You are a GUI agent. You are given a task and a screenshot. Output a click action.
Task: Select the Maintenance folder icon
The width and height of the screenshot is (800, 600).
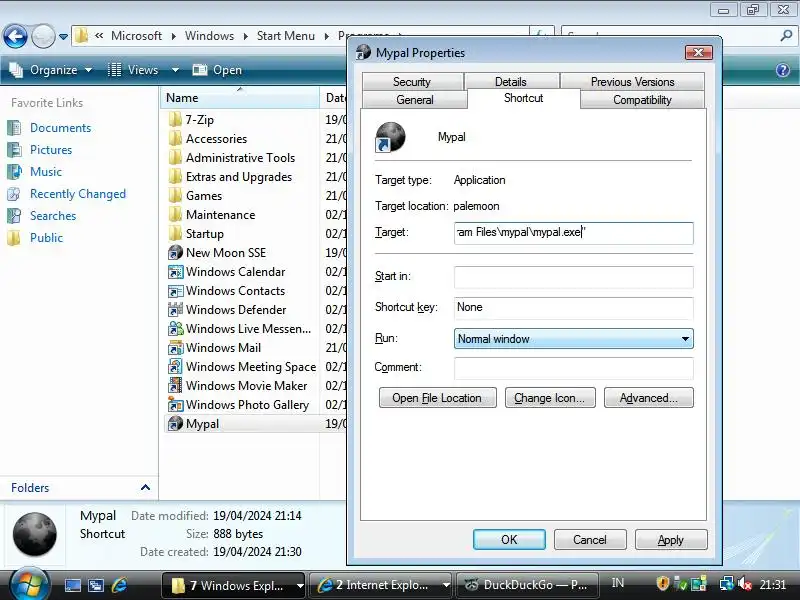tap(175, 215)
